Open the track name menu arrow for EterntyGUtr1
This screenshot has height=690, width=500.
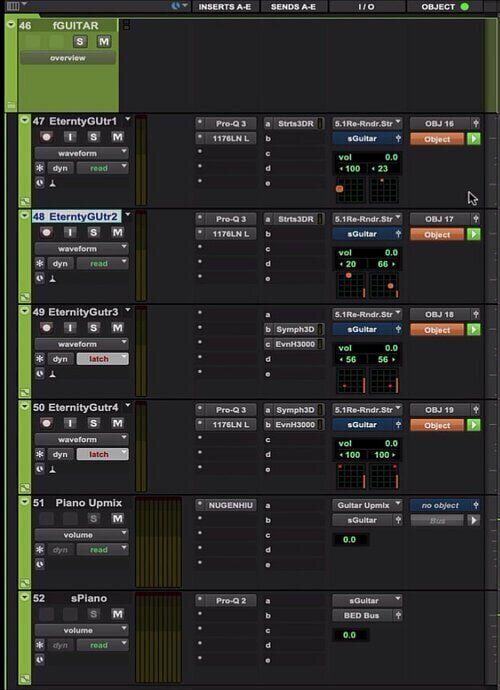(128, 119)
